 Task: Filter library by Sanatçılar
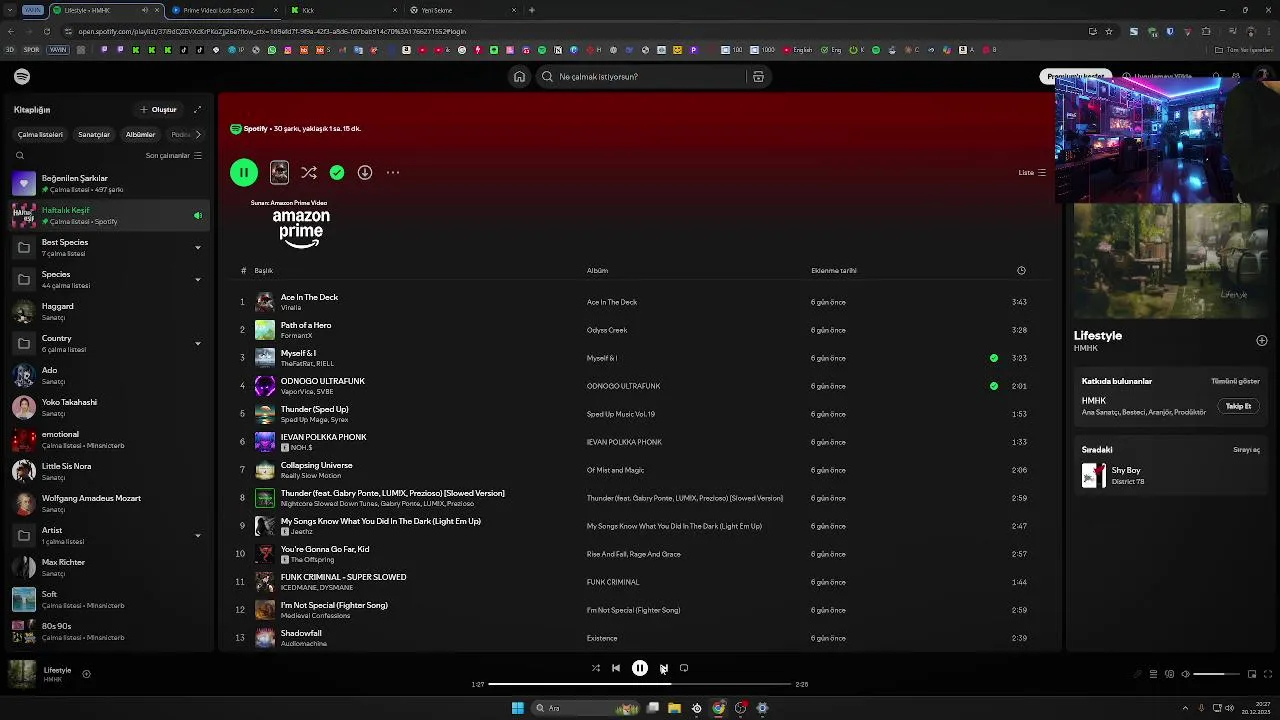coord(94,134)
